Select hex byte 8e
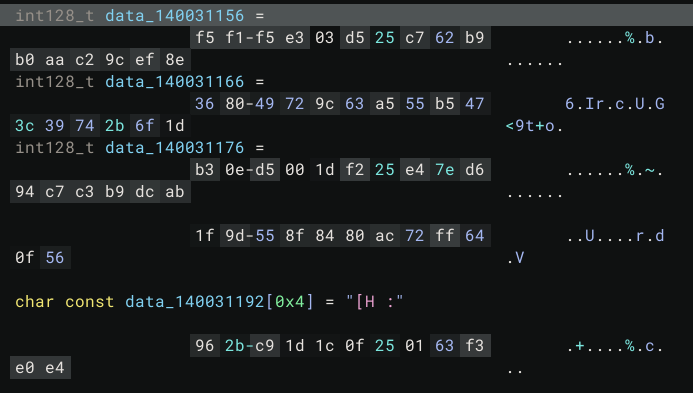Screen dimensions: 693x393 (175, 60)
